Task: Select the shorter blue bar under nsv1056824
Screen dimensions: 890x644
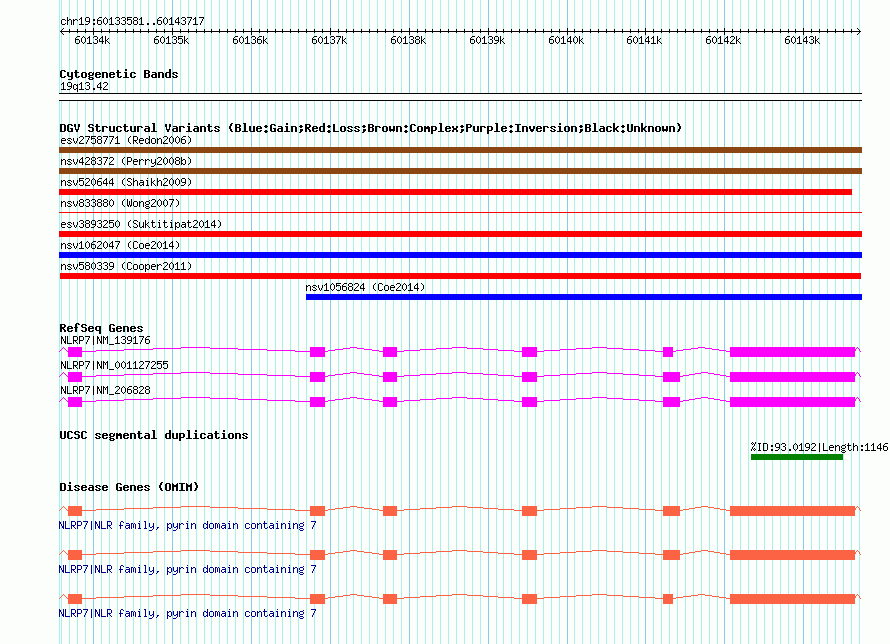Action: click(x=583, y=297)
